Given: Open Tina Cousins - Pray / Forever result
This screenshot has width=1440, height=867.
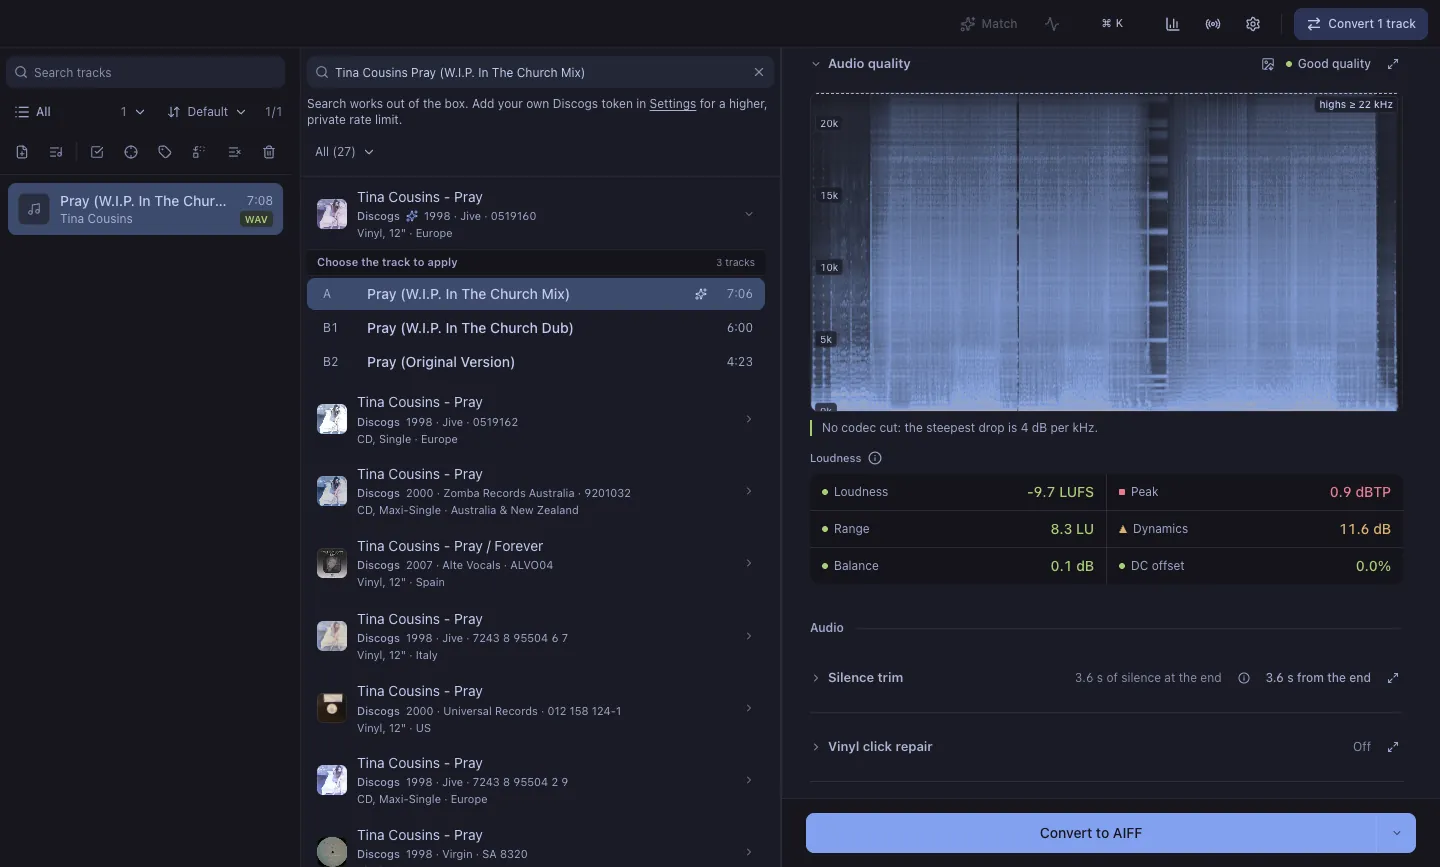Looking at the screenshot, I should point(536,564).
